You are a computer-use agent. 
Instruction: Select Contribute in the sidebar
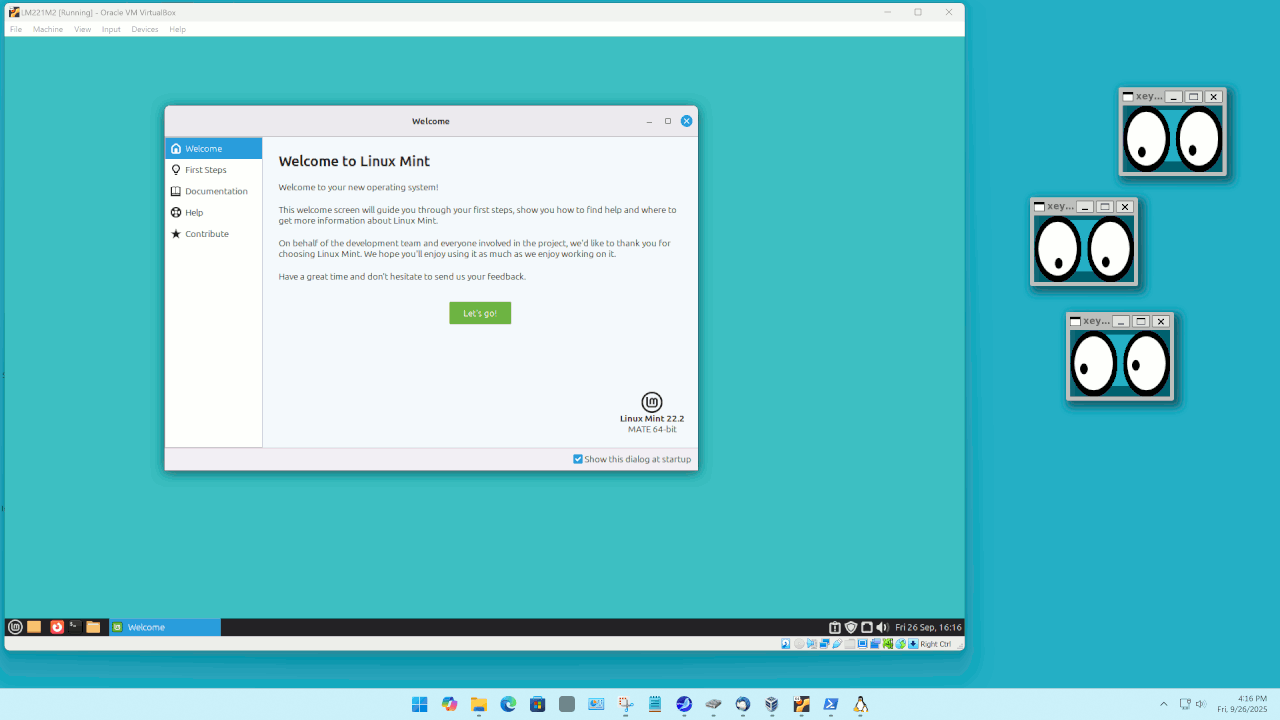[213, 234]
